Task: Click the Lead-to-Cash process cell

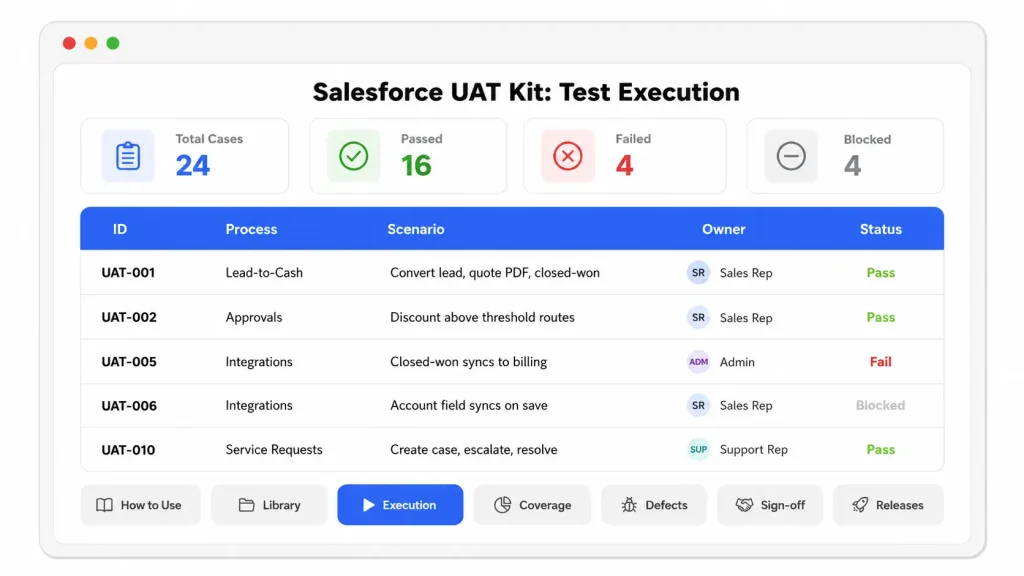Action: 264,273
